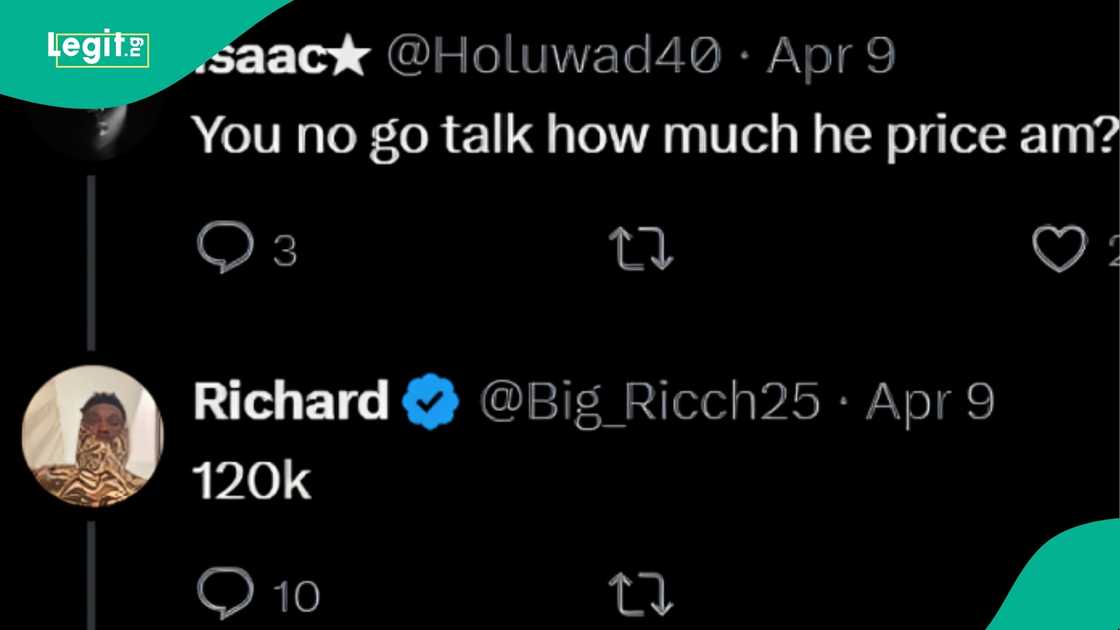Open Richard's reply Apr 9 timestamp

tap(930, 402)
